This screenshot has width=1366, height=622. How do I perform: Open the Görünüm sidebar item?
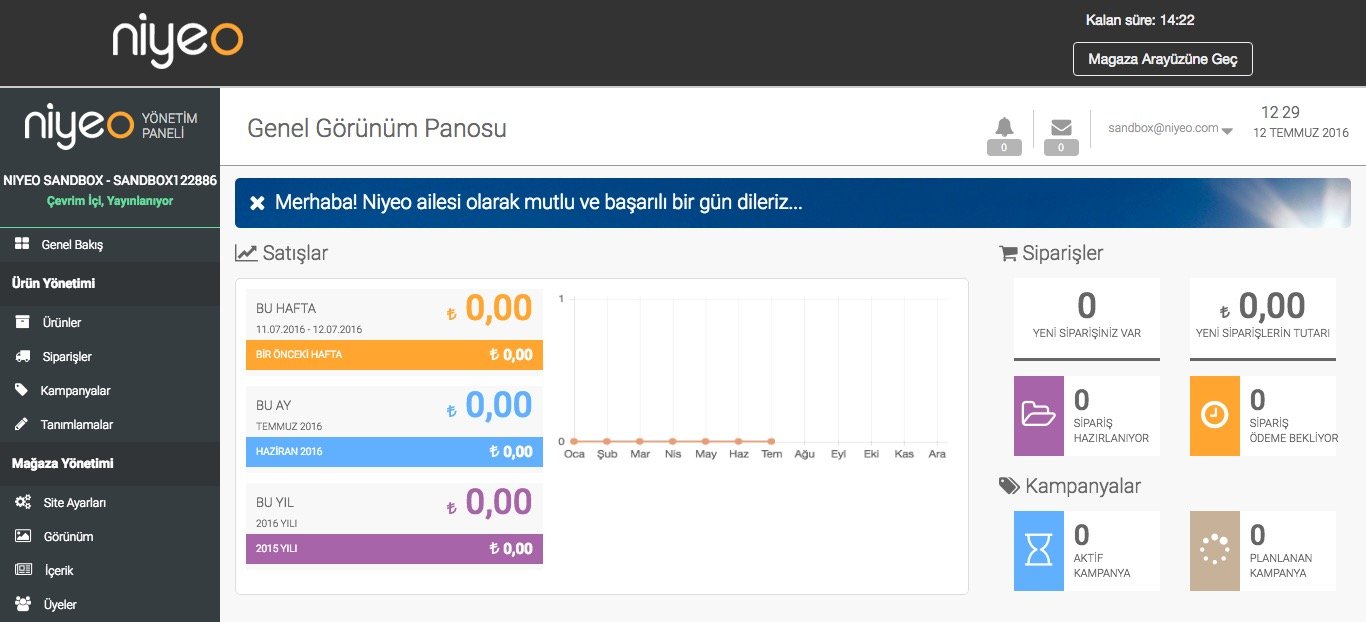tap(68, 537)
